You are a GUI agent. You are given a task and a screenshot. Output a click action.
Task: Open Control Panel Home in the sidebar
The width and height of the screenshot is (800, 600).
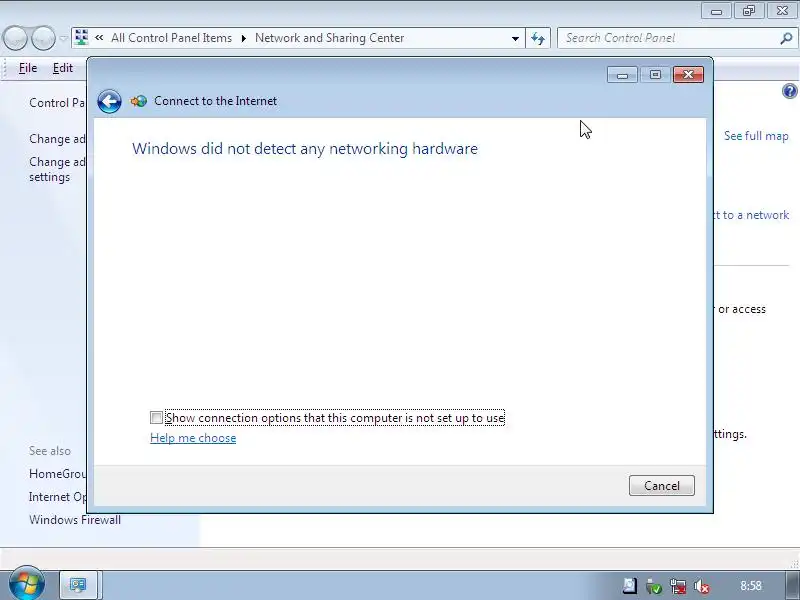tap(57, 103)
